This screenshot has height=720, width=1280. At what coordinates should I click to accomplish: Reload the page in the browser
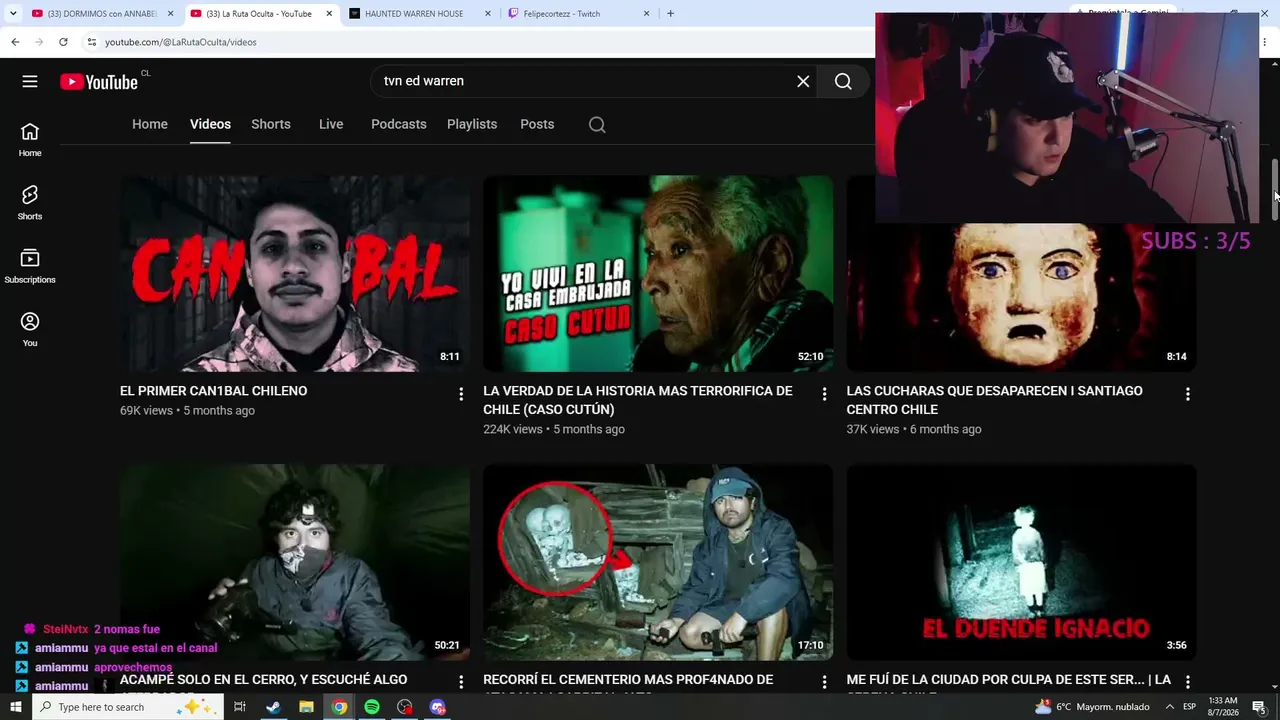click(63, 42)
